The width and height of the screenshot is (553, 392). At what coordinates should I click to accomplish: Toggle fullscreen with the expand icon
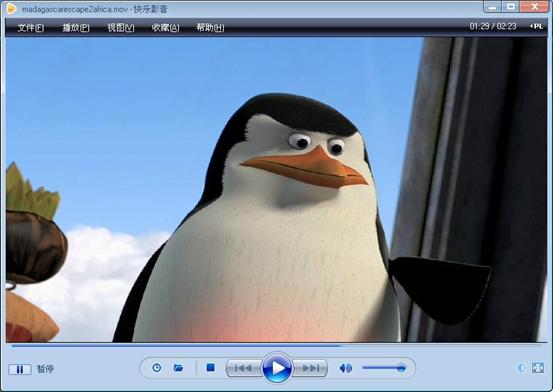tap(537, 368)
